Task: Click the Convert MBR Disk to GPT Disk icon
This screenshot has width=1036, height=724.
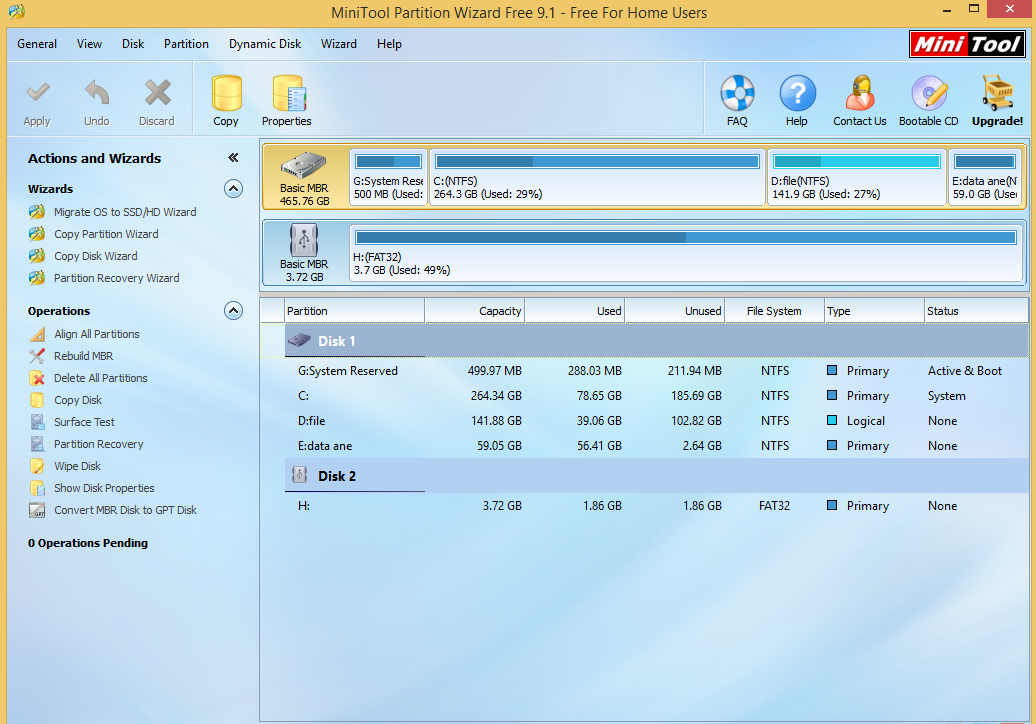Action: 38,510
